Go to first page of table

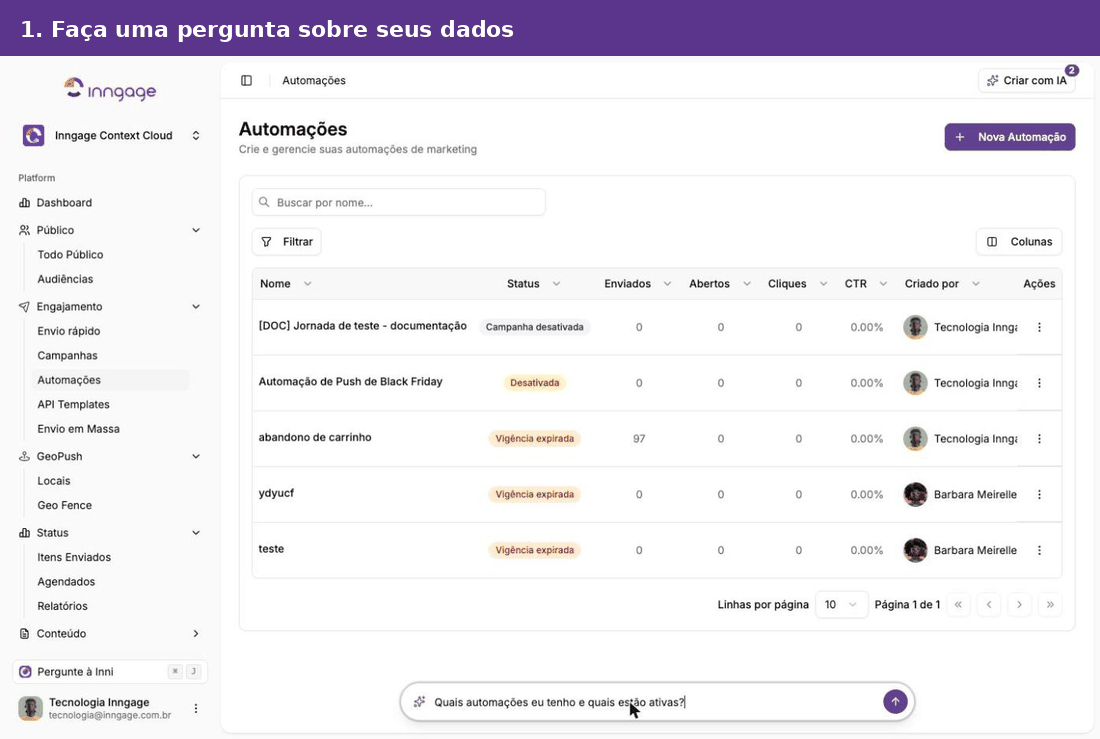pos(958,604)
